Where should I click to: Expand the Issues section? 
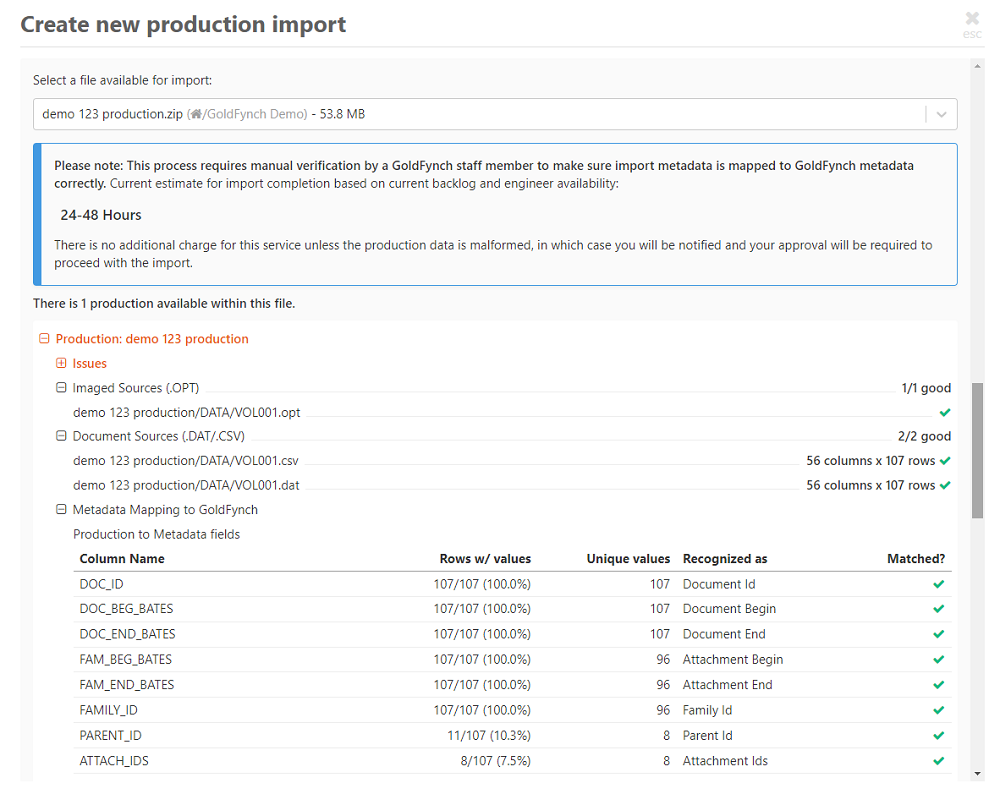point(61,363)
